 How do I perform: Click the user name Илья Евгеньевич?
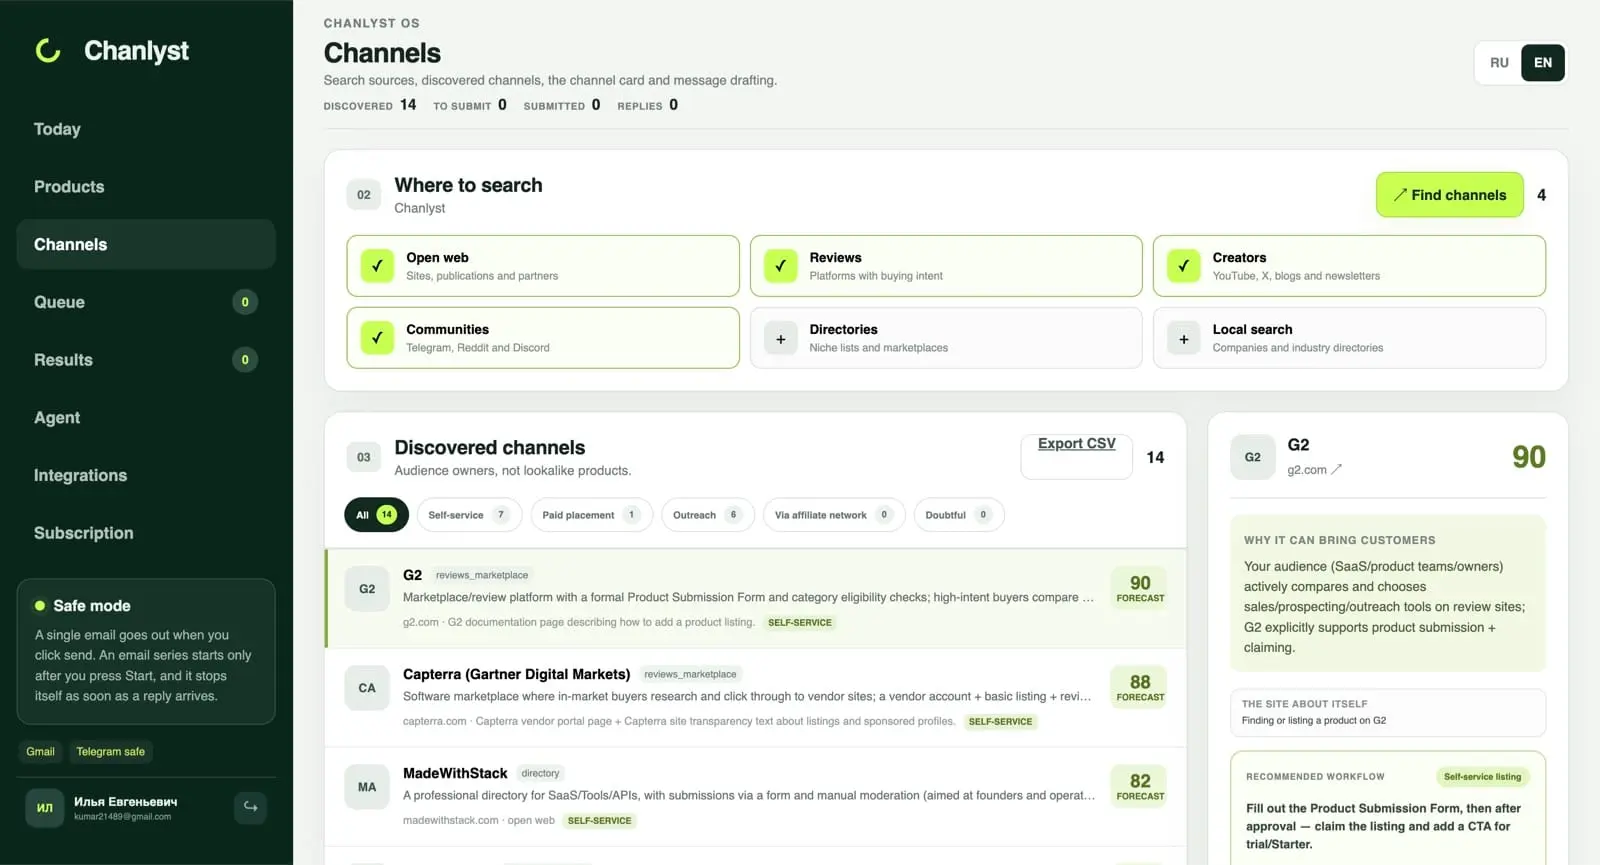126,801
